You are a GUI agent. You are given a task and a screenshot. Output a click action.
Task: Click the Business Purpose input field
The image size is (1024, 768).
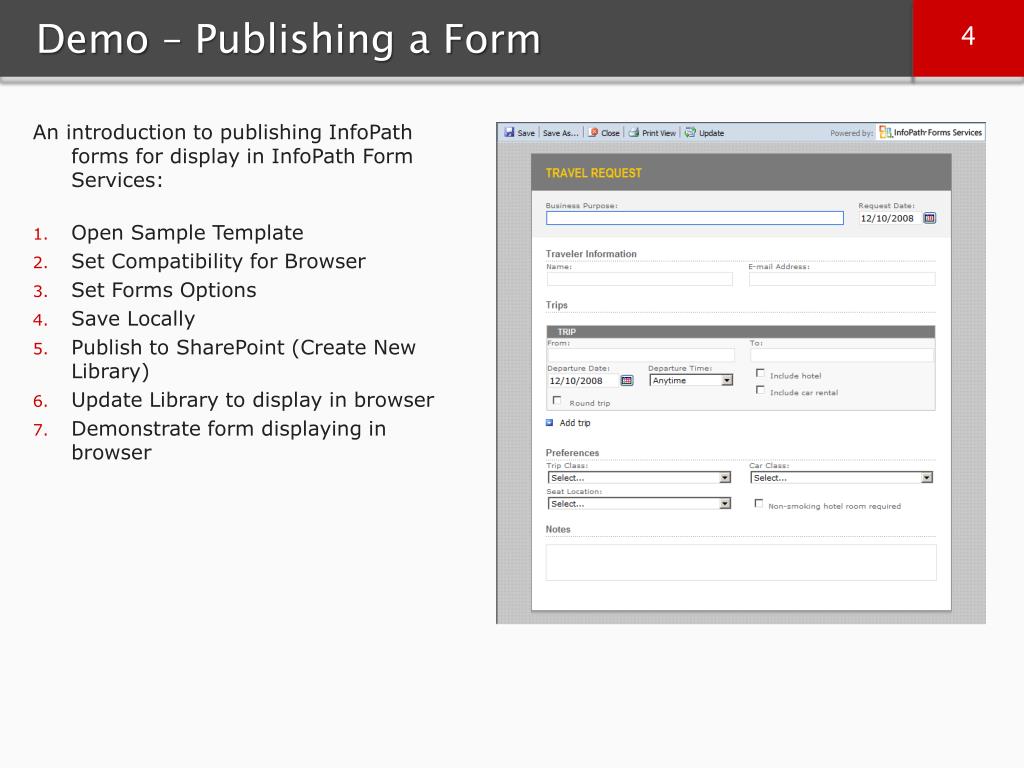(695, 218)
